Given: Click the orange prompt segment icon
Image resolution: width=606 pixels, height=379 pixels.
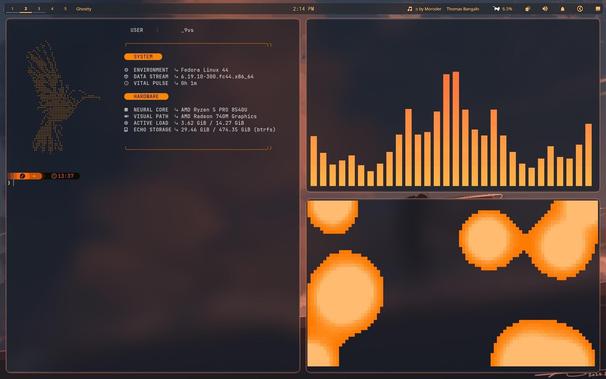Looking at the screenshot, I should [22, 176].
